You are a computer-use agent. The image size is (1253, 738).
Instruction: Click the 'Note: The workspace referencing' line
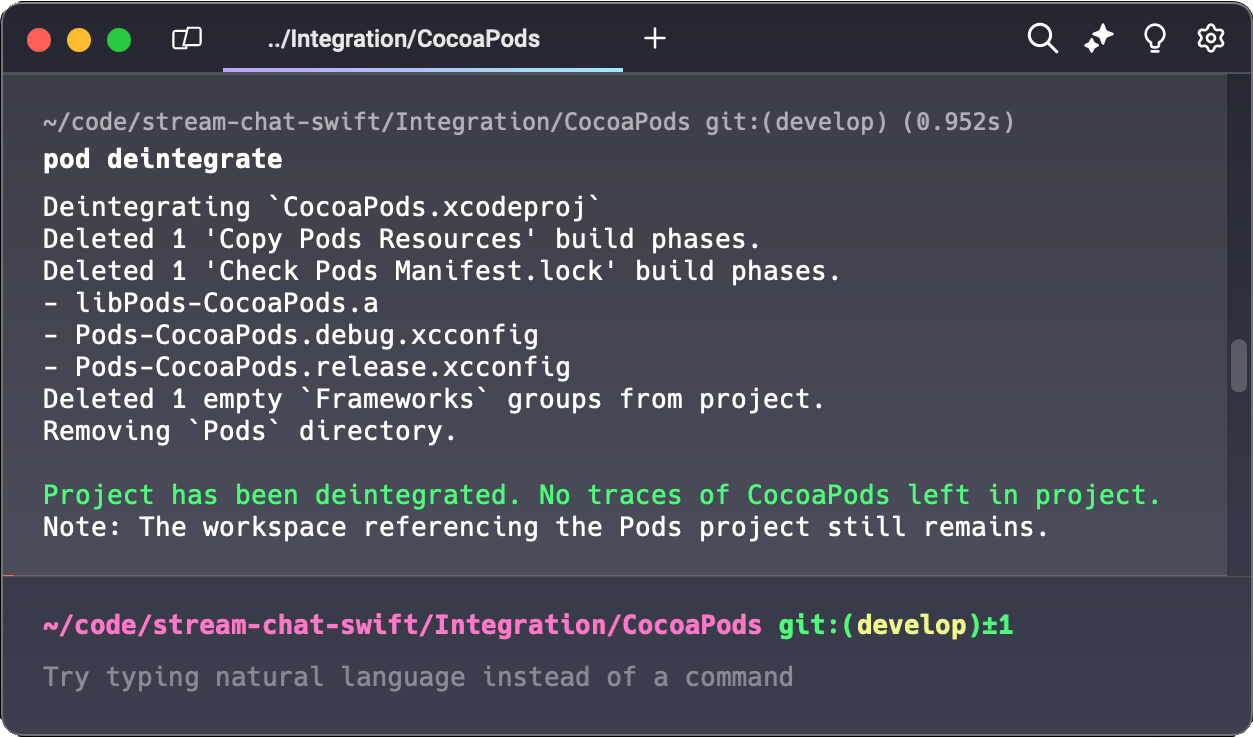[545, 527]
